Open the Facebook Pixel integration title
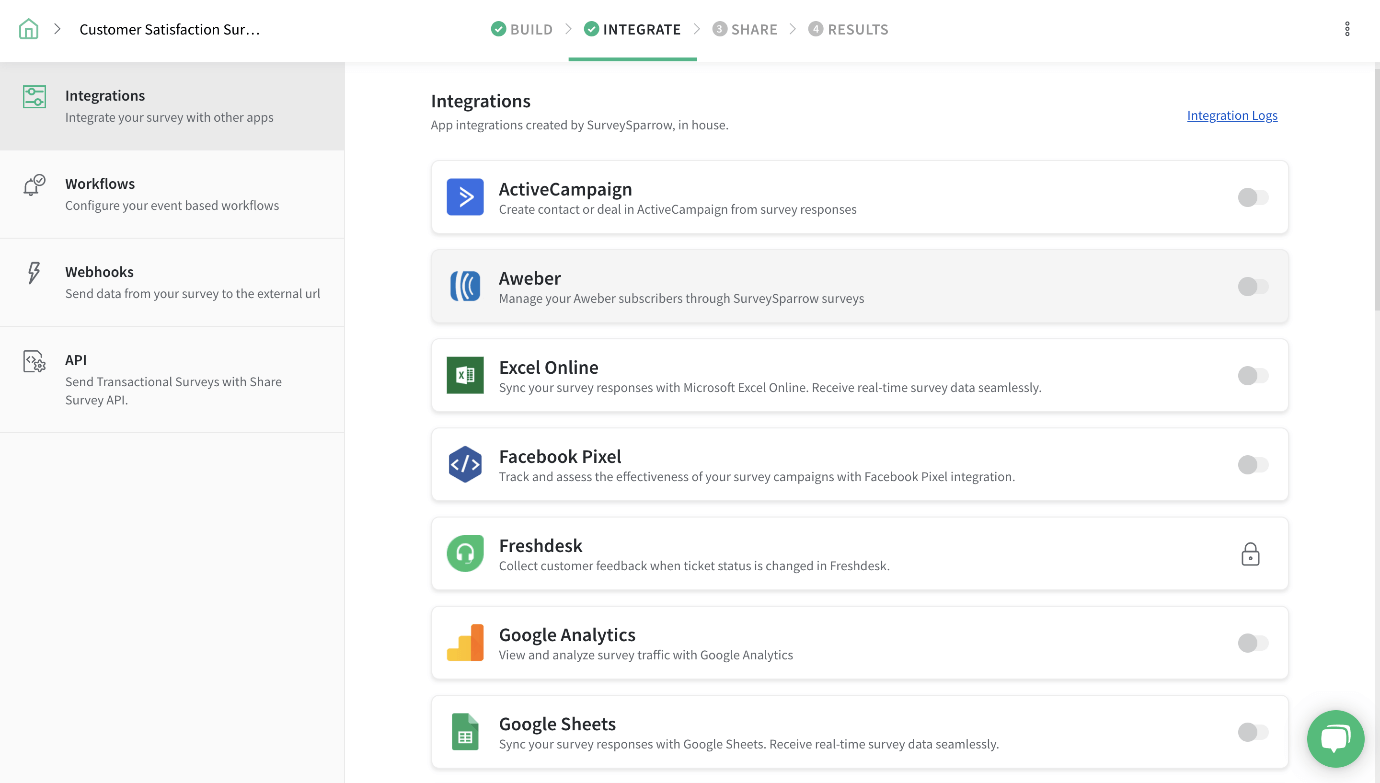 (560, 456)
